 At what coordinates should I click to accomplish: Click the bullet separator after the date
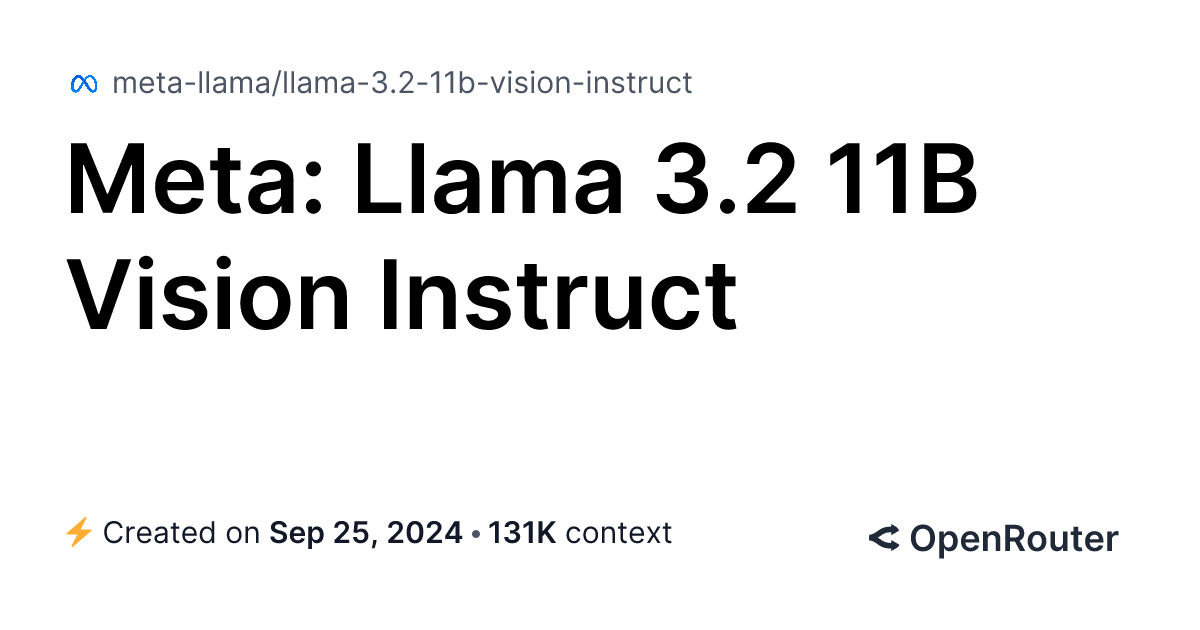click(x=475, y=533)
